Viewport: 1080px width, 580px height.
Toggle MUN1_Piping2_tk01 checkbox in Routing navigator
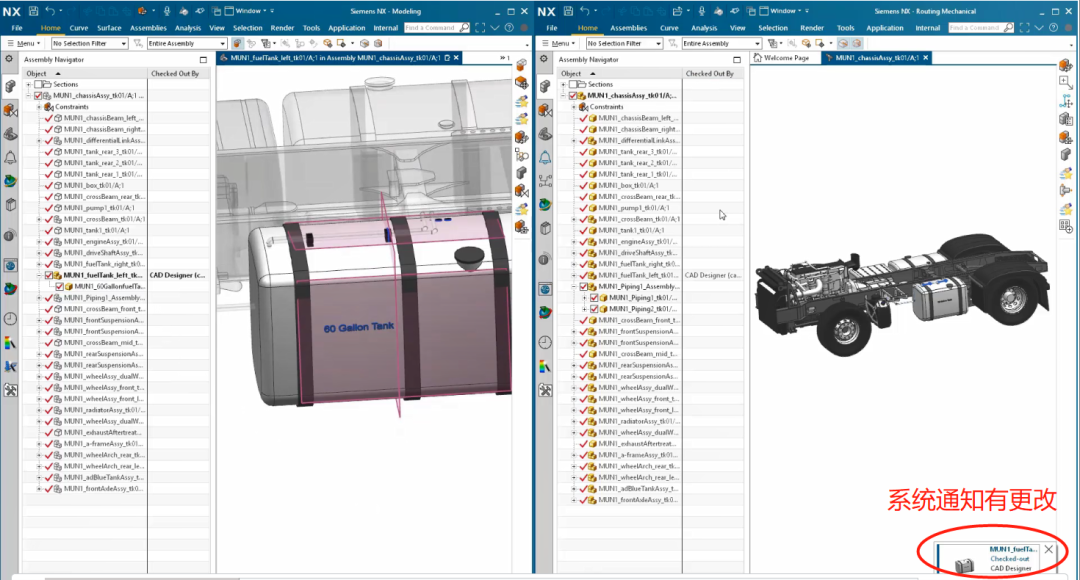(x=594, y=309)
